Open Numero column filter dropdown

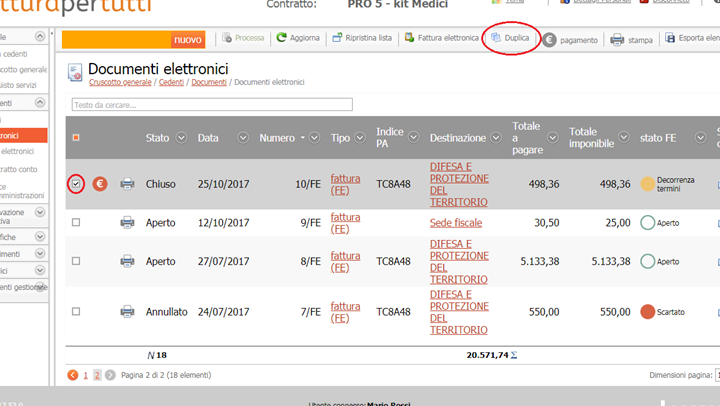[x=314, y=137]
